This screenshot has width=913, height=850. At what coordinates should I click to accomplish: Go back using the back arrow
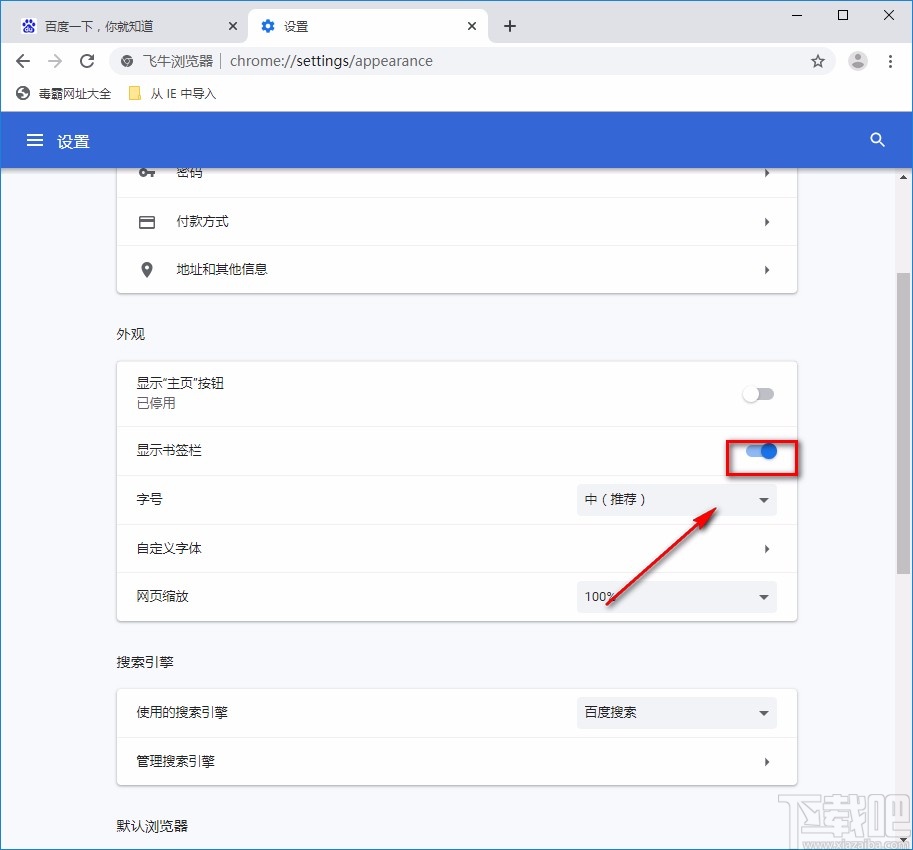click(23, 61)
